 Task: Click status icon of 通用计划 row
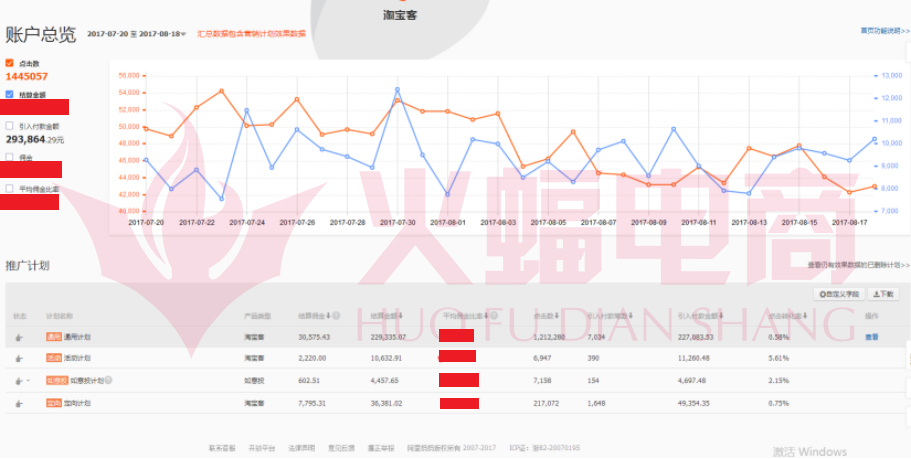tap(19, 337)
